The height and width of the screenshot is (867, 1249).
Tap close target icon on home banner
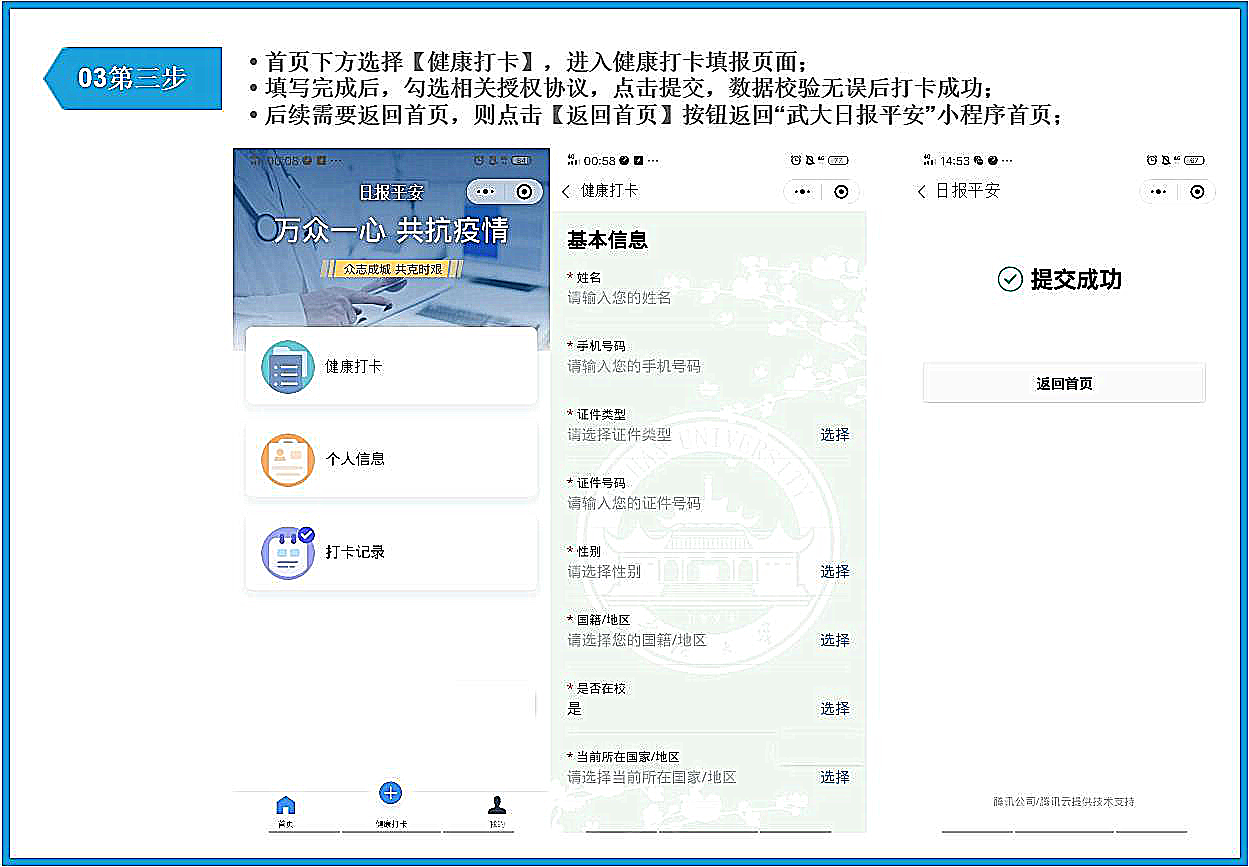coord(524,192)
